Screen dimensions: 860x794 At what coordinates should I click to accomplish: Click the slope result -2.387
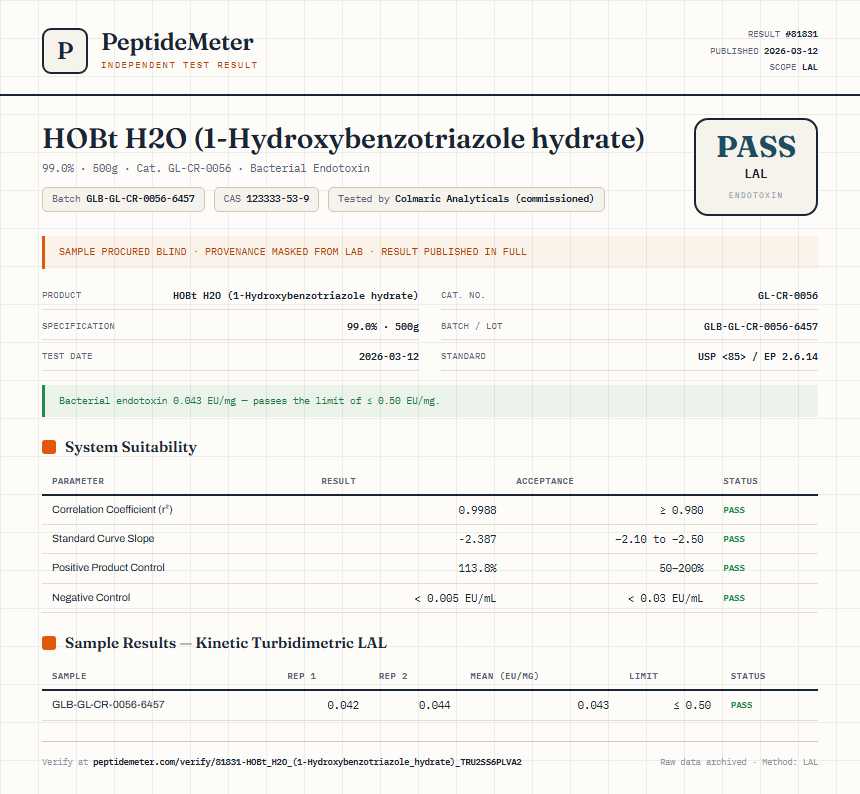tap(477, 539)
